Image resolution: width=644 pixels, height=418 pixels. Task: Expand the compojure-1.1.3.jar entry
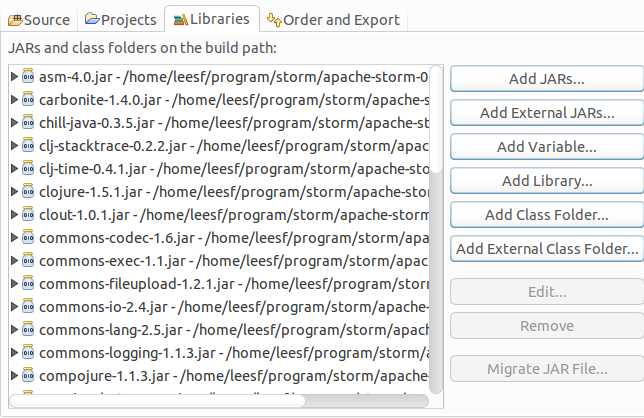tap(14, 375)
